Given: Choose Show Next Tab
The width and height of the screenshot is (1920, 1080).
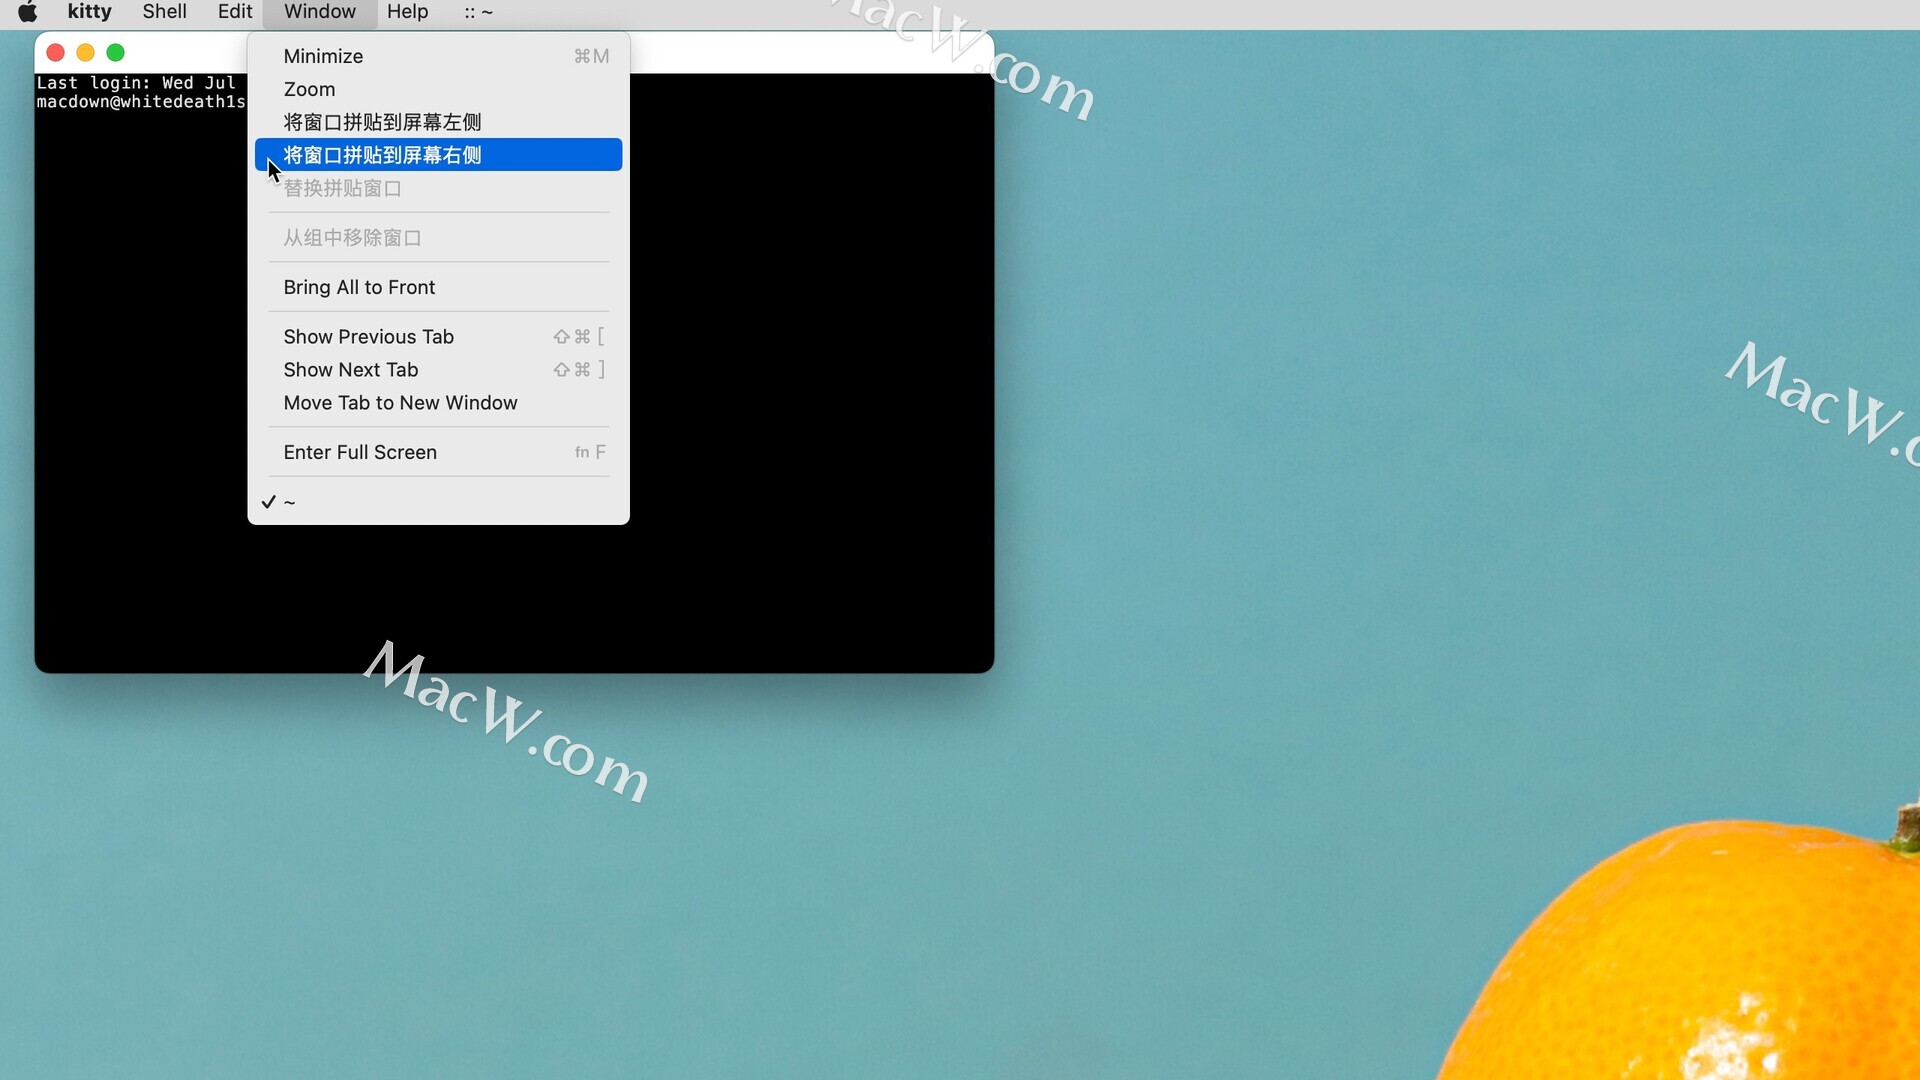Looking at the screenshot, I should coord(438,370).
